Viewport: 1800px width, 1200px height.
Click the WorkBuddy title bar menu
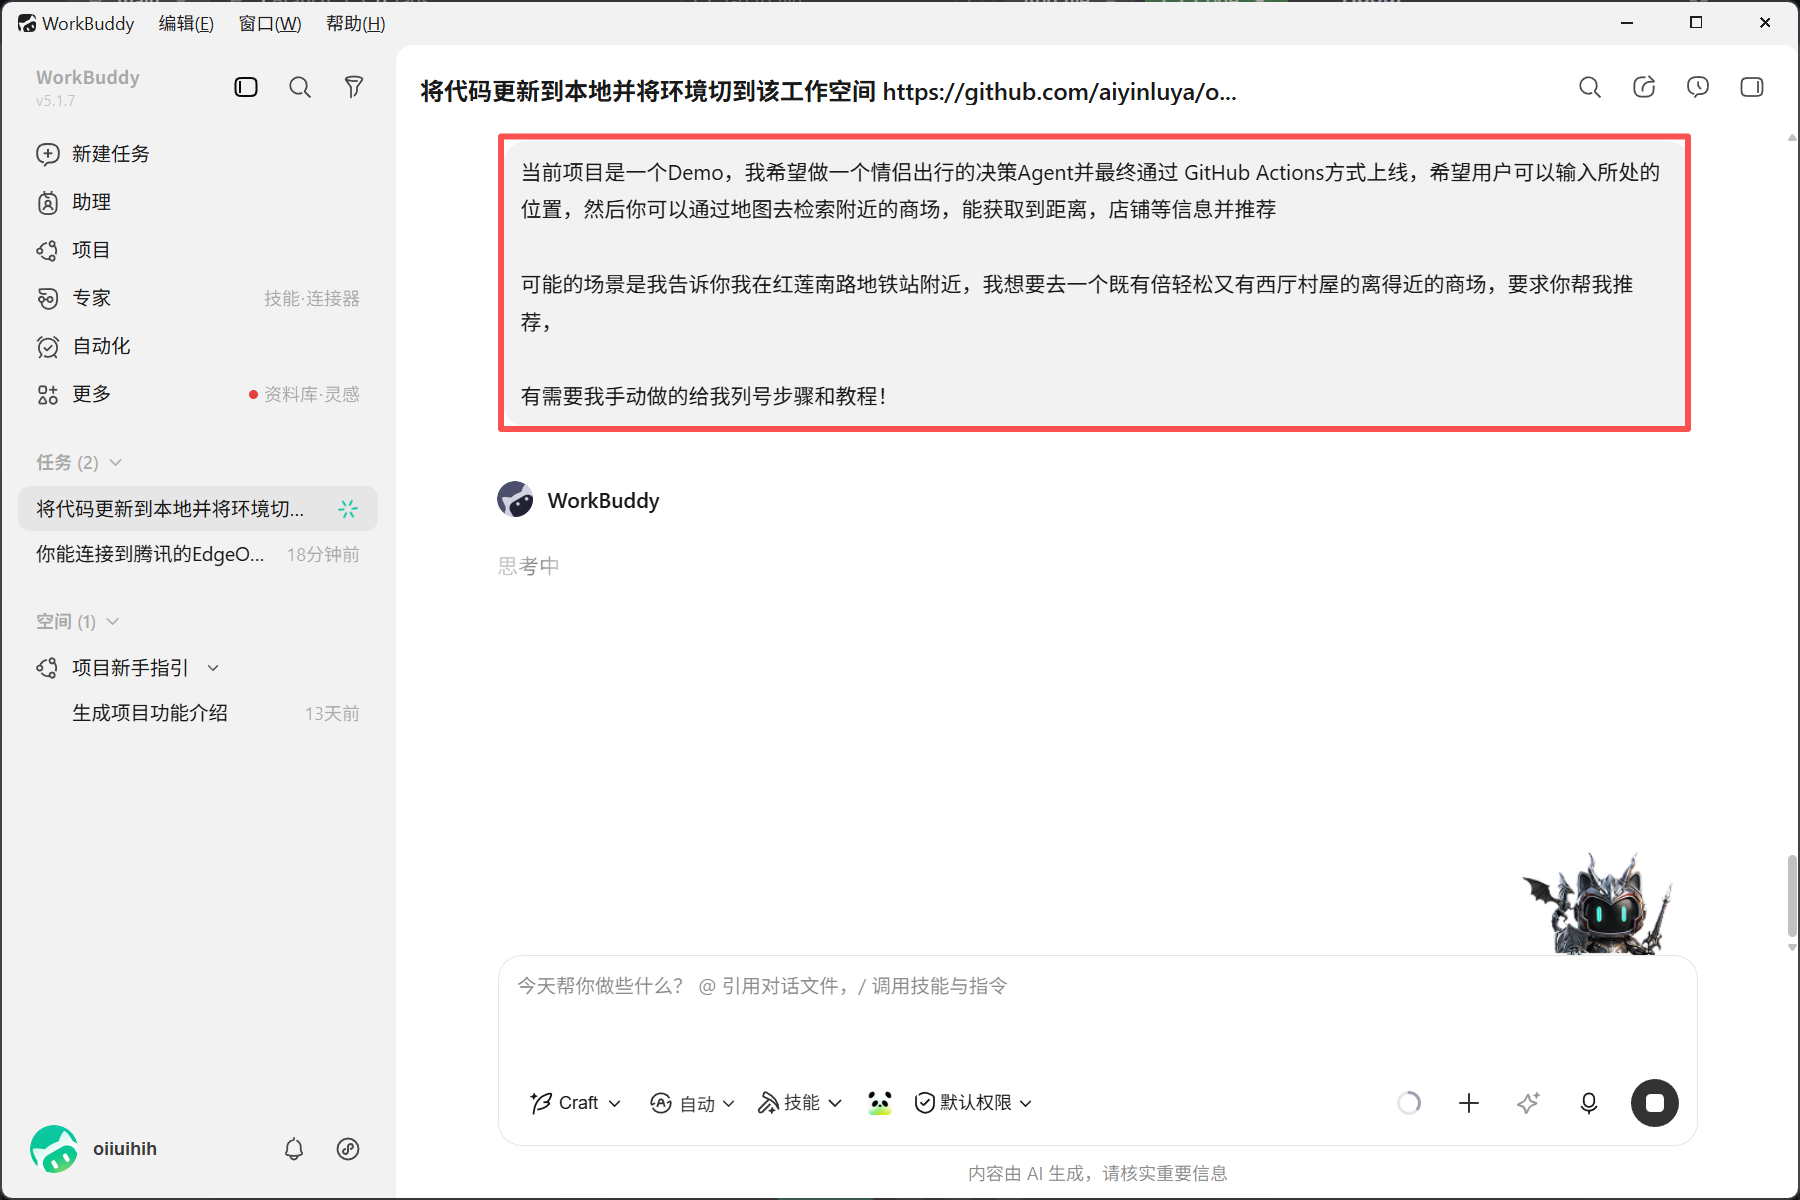(77, 23)
